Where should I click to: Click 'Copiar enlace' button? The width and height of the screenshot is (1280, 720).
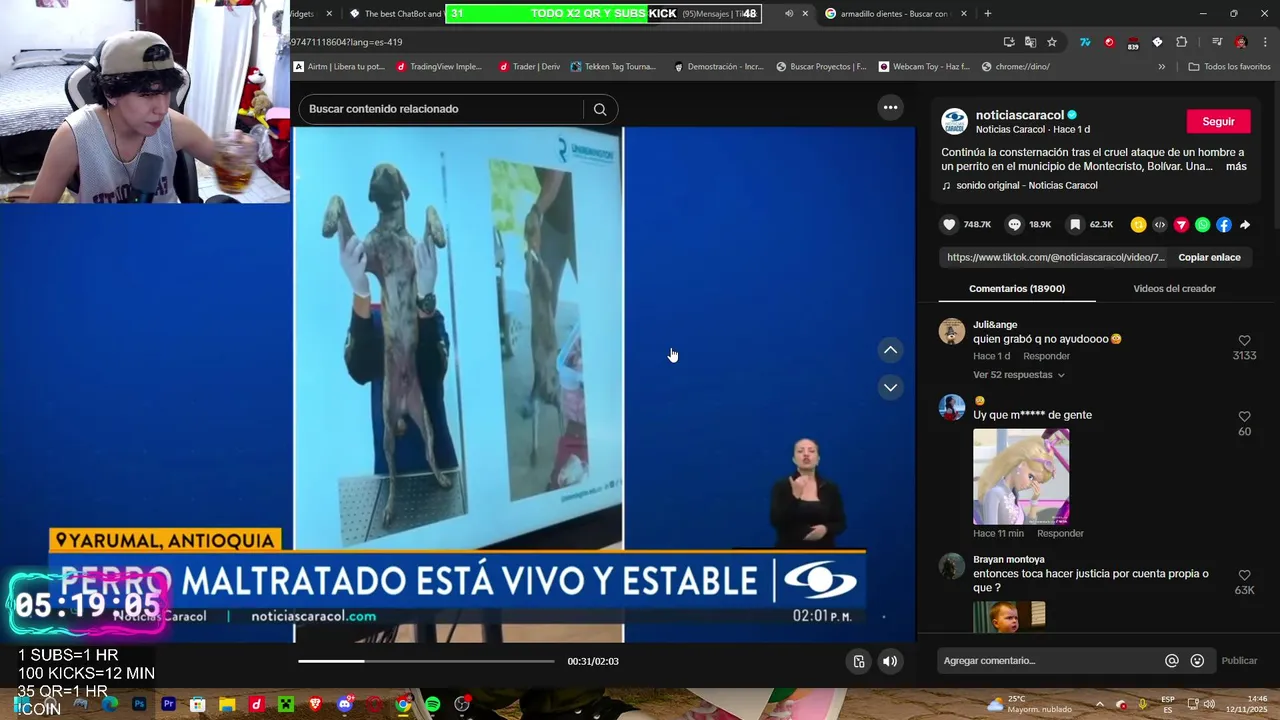pyautogui.click(x=1209, y=257)
